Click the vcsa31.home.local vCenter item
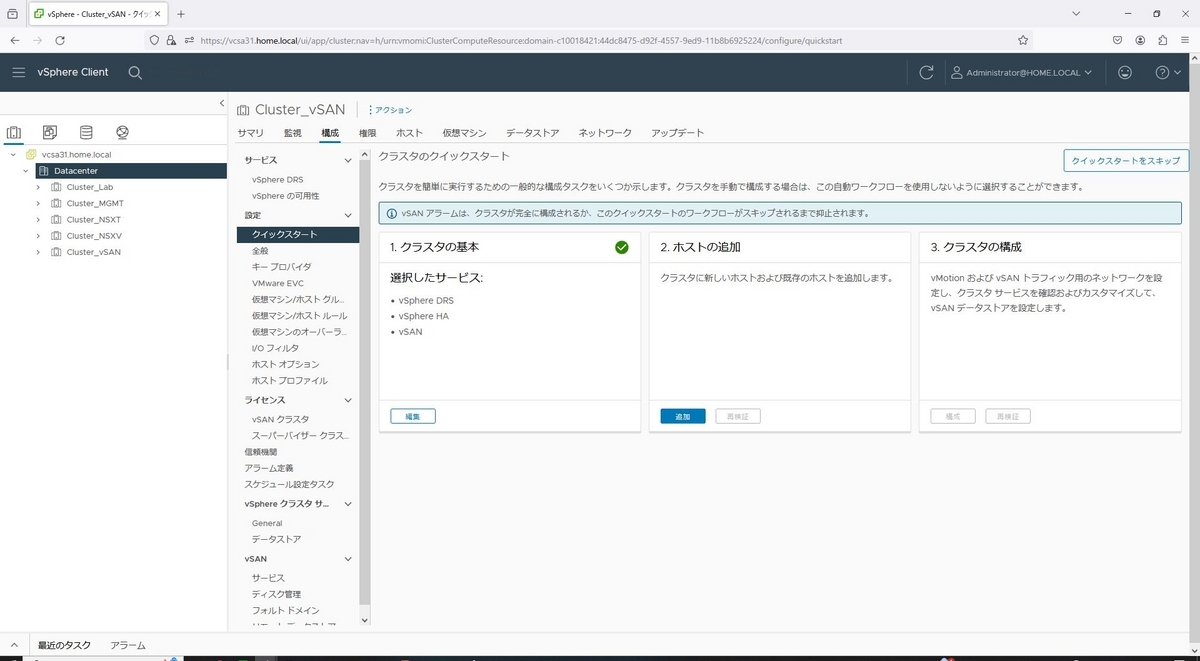This screenshot has height=661, width=1200. (x=76, y=155)
